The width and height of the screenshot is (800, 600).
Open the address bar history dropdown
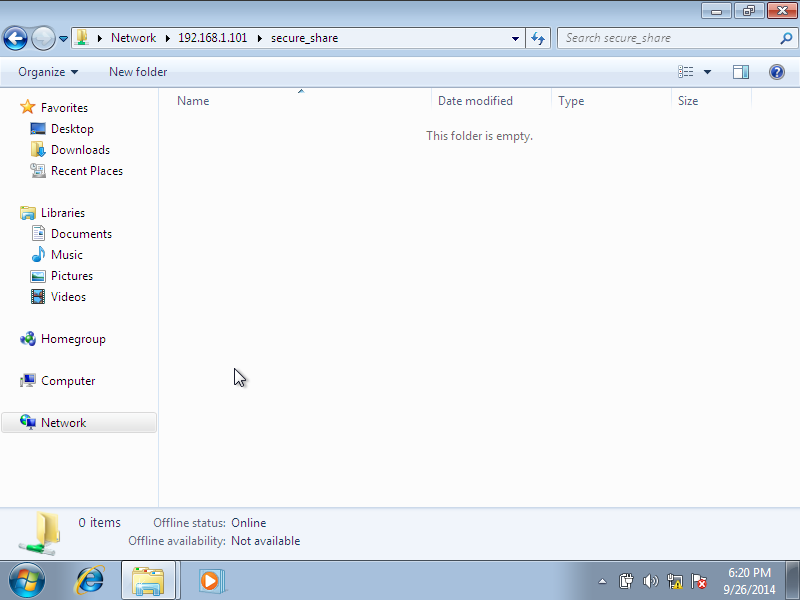pos(515,38)
